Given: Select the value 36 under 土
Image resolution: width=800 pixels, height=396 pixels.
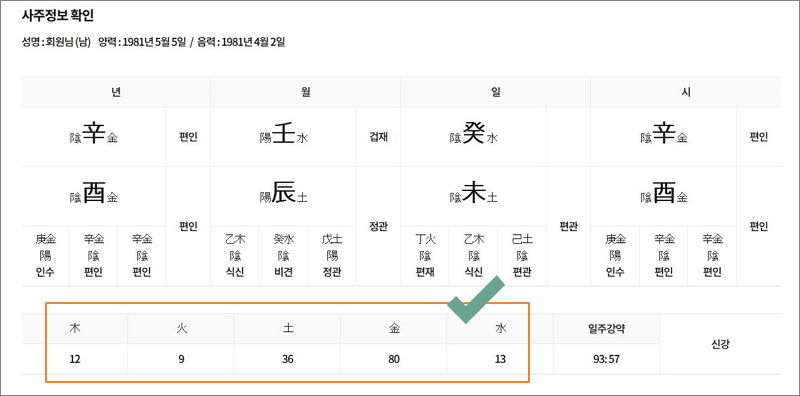Looking at the screenshot, I should pyautogui.click(x=288, y=359).
